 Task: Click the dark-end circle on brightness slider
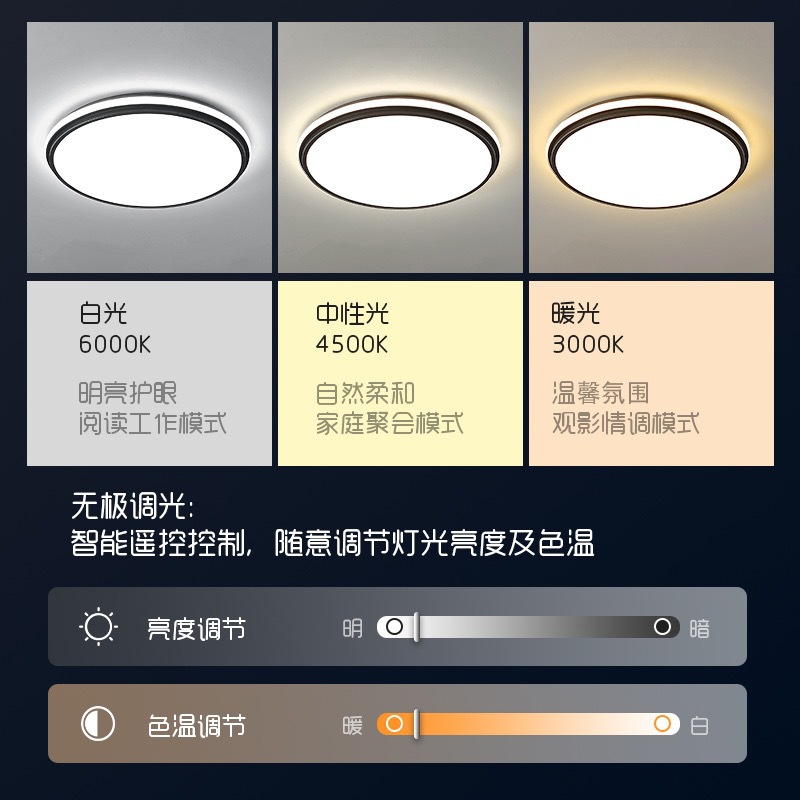(662, 627)
